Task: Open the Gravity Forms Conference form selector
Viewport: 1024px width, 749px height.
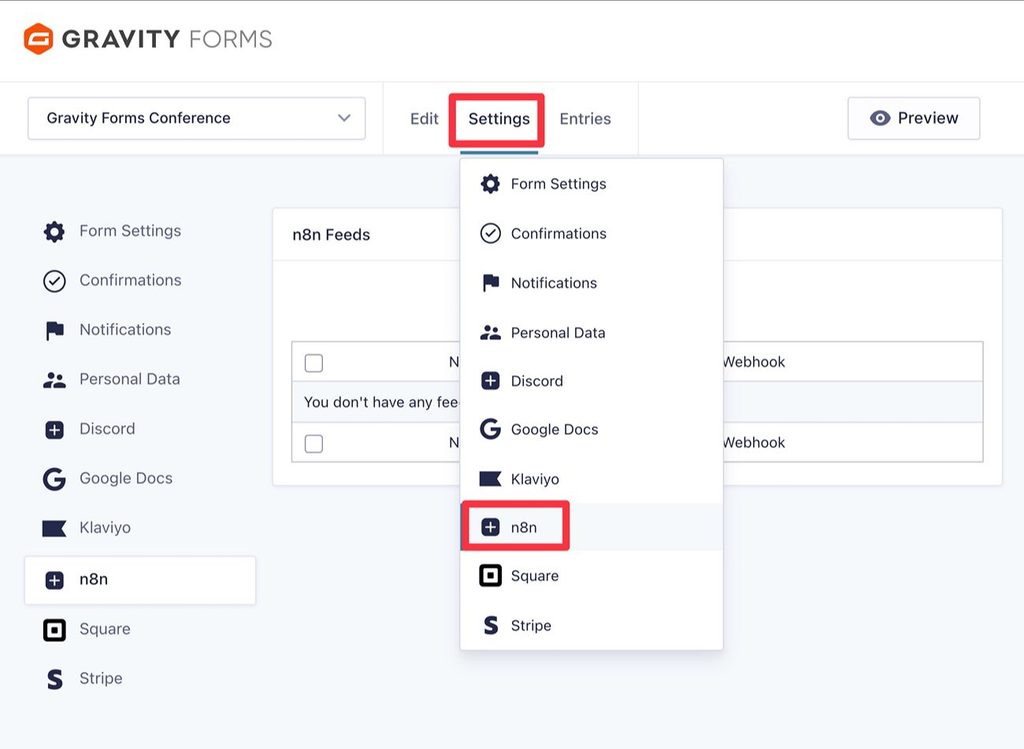Action: pyautogui.click(x=197, y=118)
